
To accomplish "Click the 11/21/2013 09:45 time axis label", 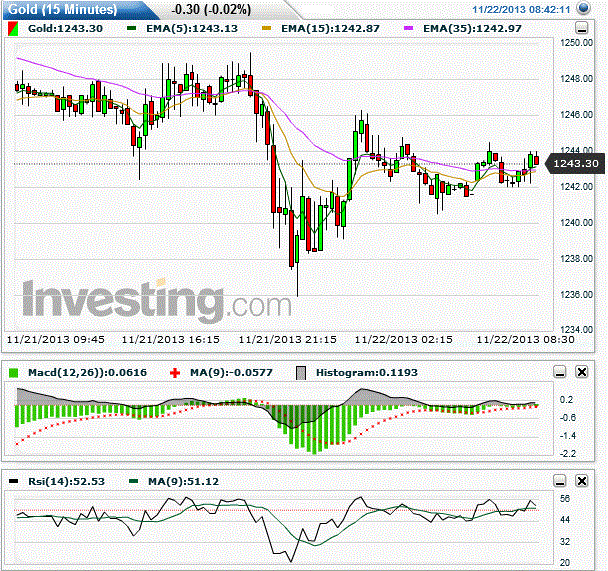I will 56,340.
